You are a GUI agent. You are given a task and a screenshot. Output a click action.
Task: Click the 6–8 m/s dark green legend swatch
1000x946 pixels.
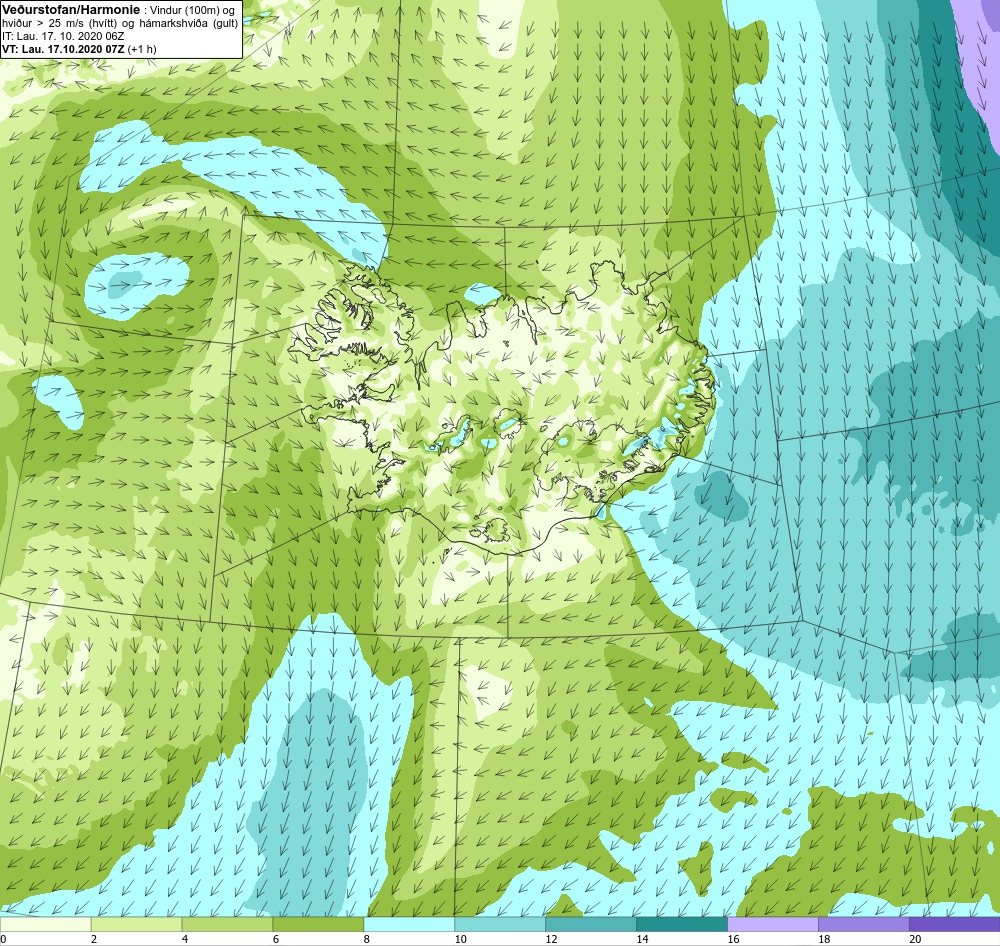point(318,924)
